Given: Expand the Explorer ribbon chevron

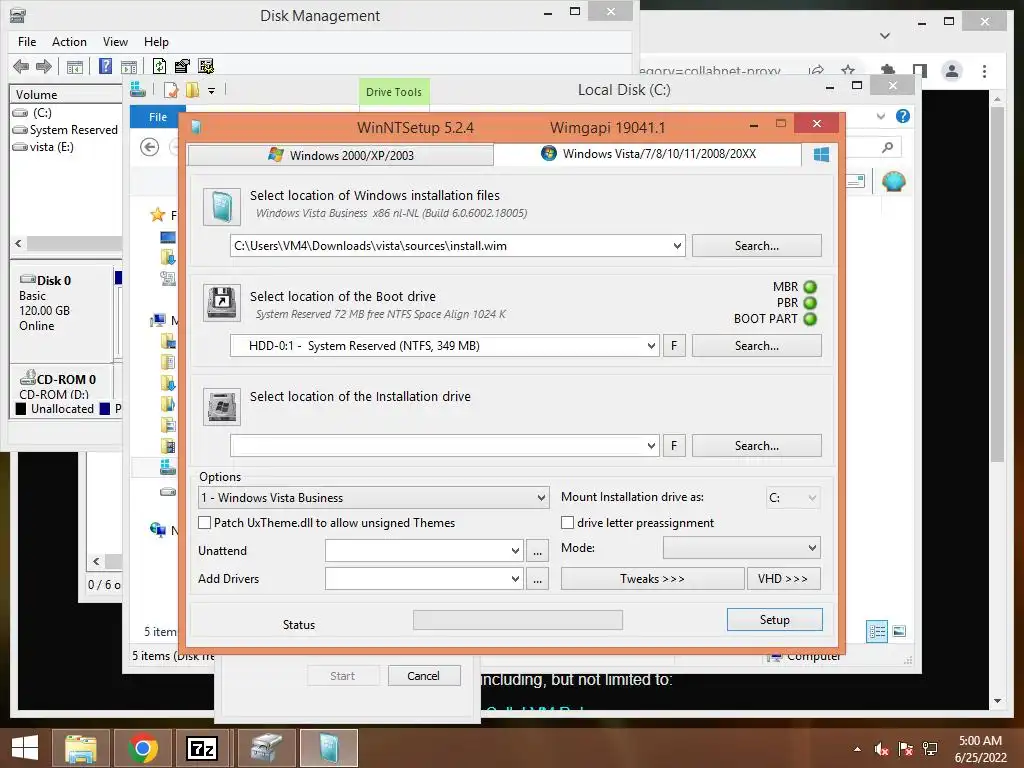Looking at the screenshot, I should (881, 116).
